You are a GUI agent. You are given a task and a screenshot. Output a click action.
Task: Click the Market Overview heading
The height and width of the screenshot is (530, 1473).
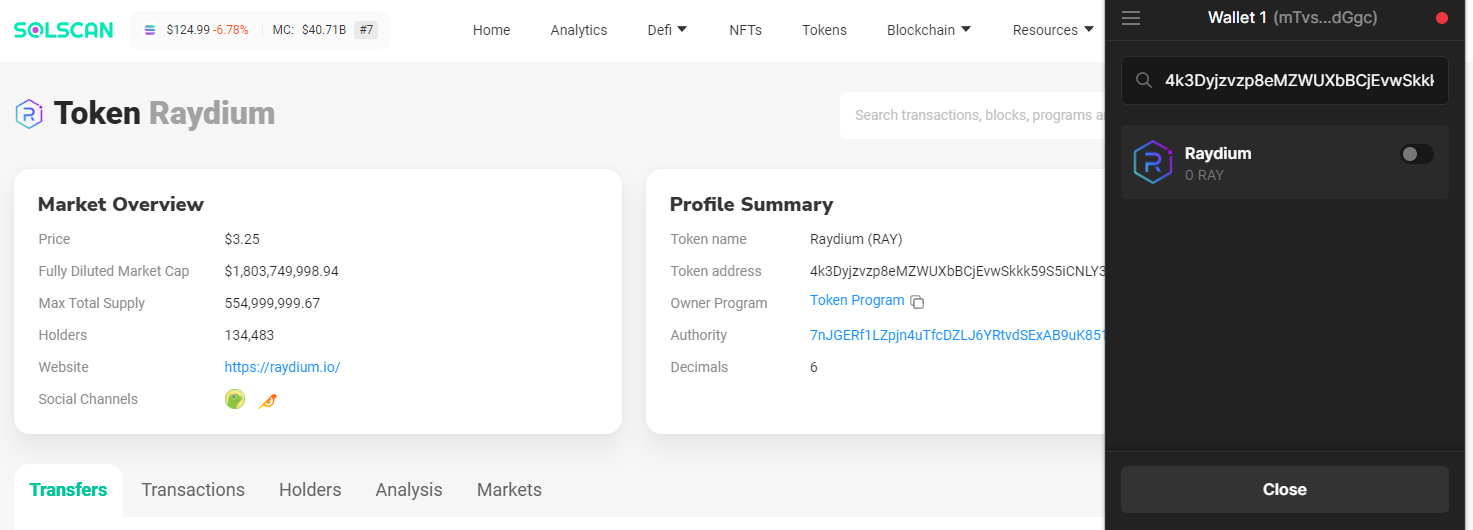click(x=121, y=204)
